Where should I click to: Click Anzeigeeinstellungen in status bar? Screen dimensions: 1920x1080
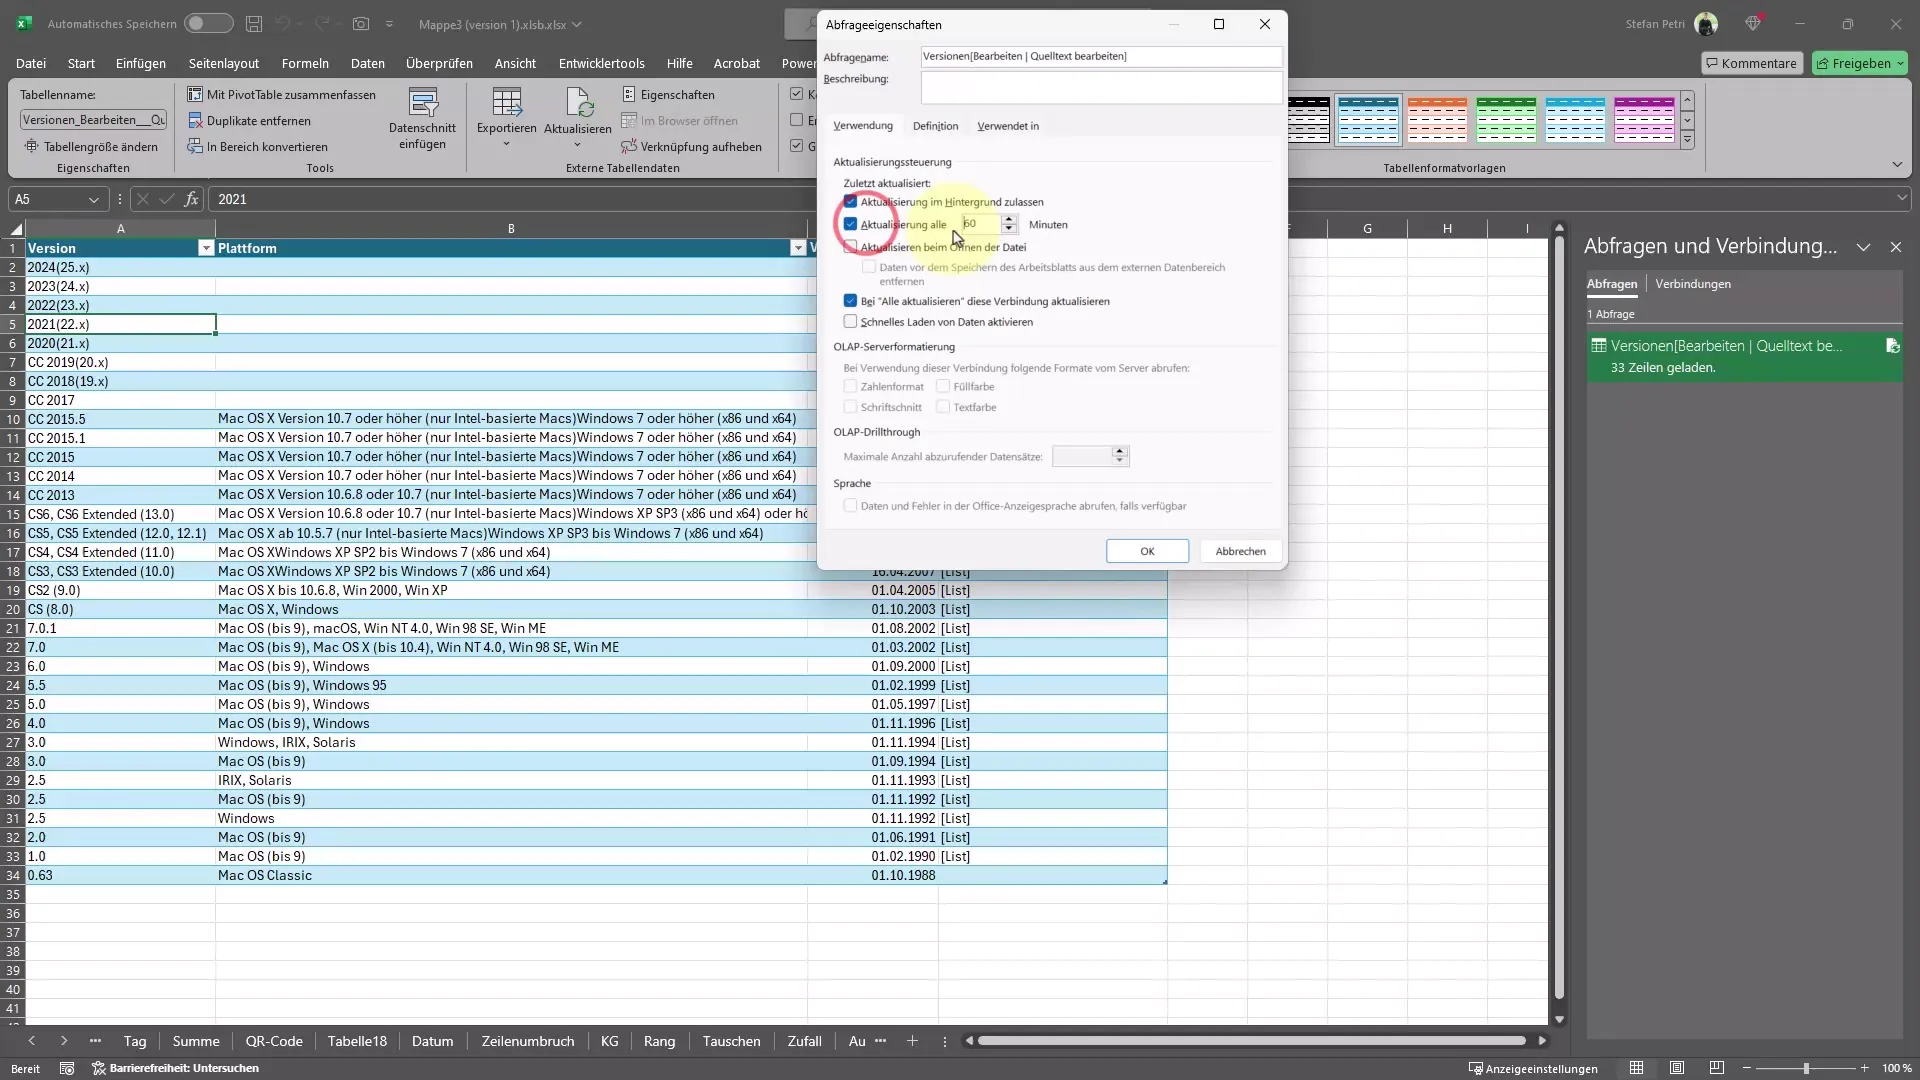(1533, 1068)
